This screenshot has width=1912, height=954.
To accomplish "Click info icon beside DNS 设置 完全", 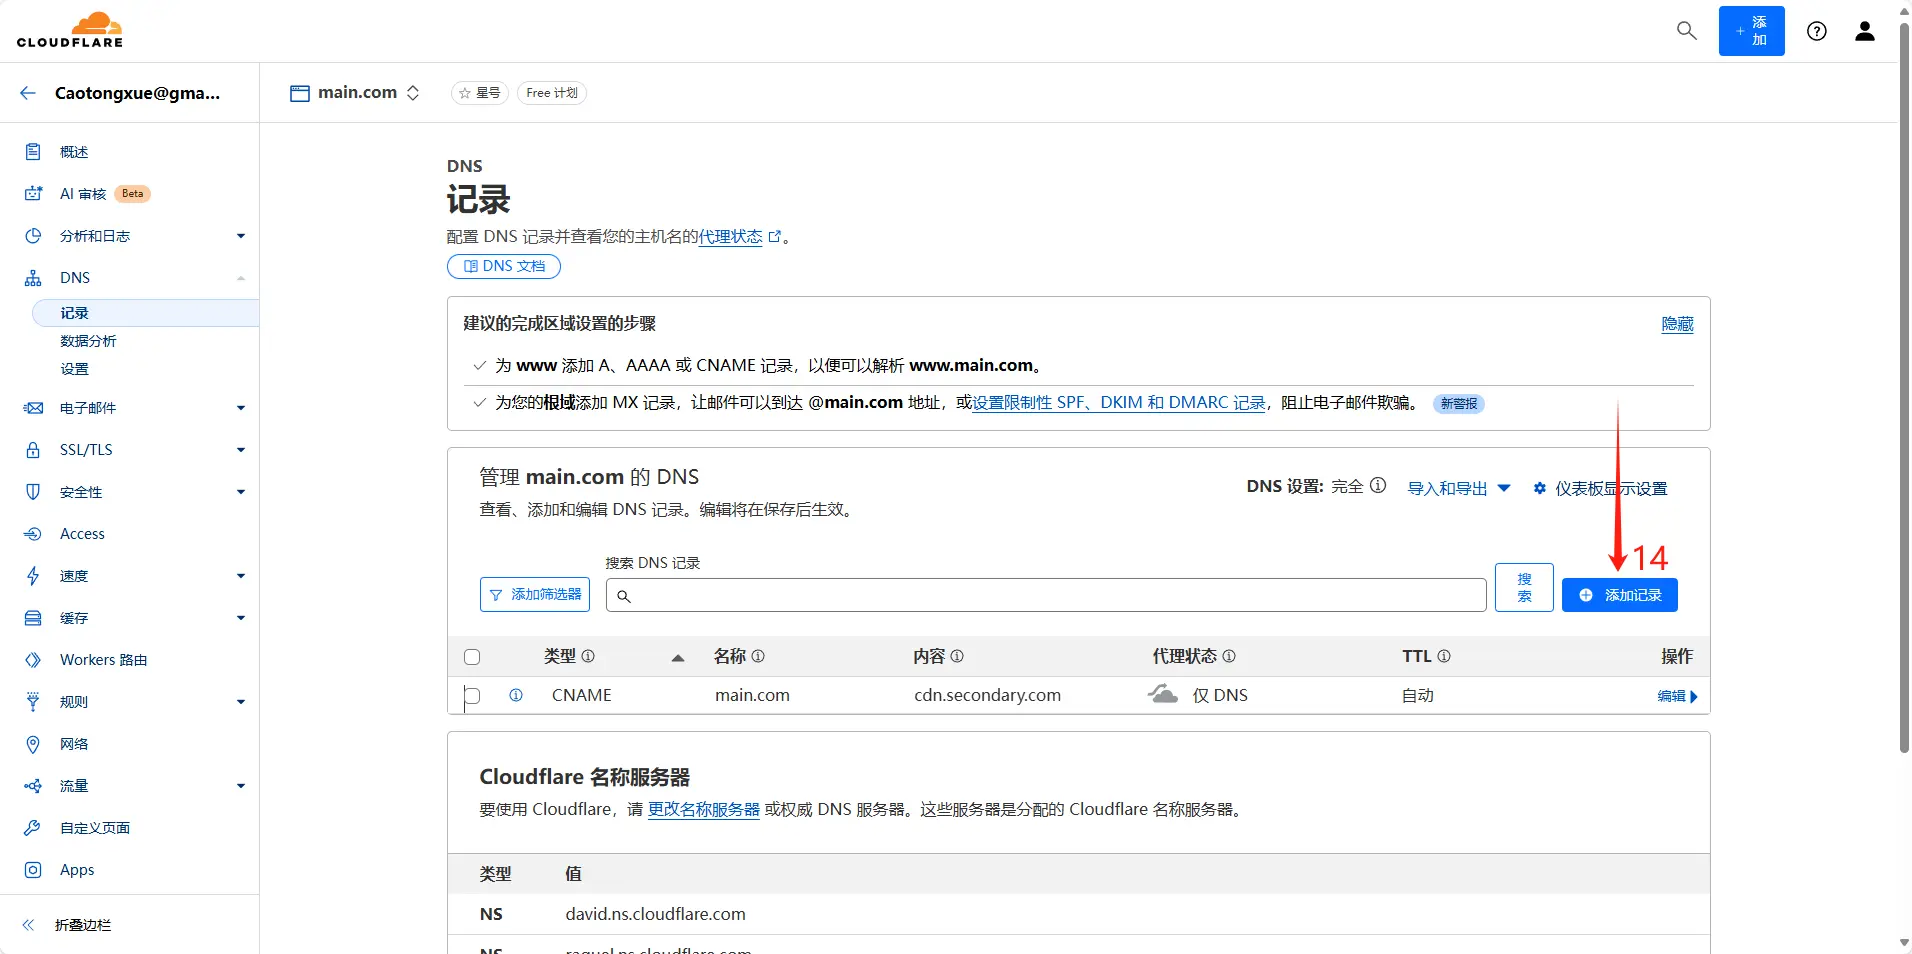I will (x=1378, y=486).
